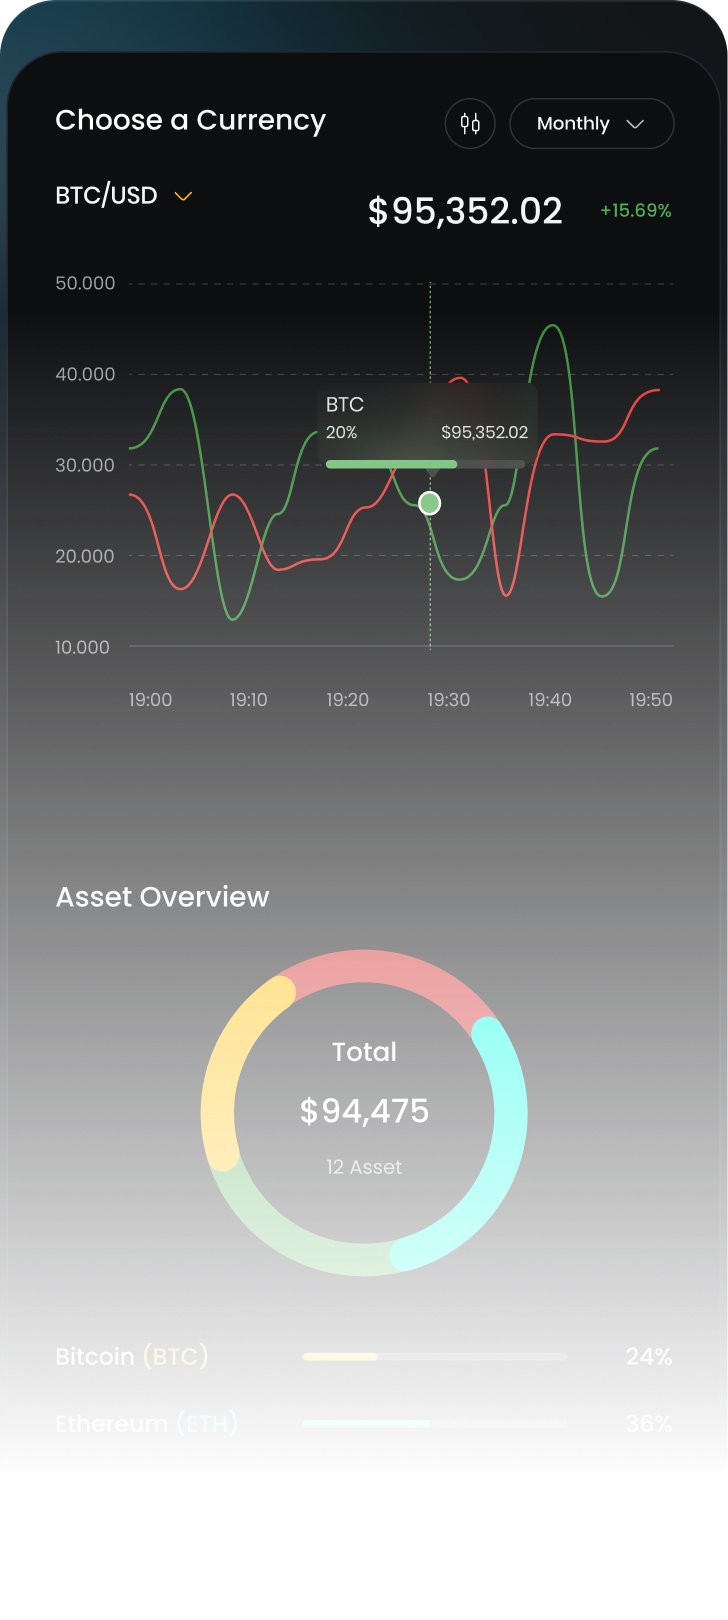The height and width of the screenshot is (1620, 728).
Task: Expand the BTC/USD currency pair selector
Action: pos(107,196)
